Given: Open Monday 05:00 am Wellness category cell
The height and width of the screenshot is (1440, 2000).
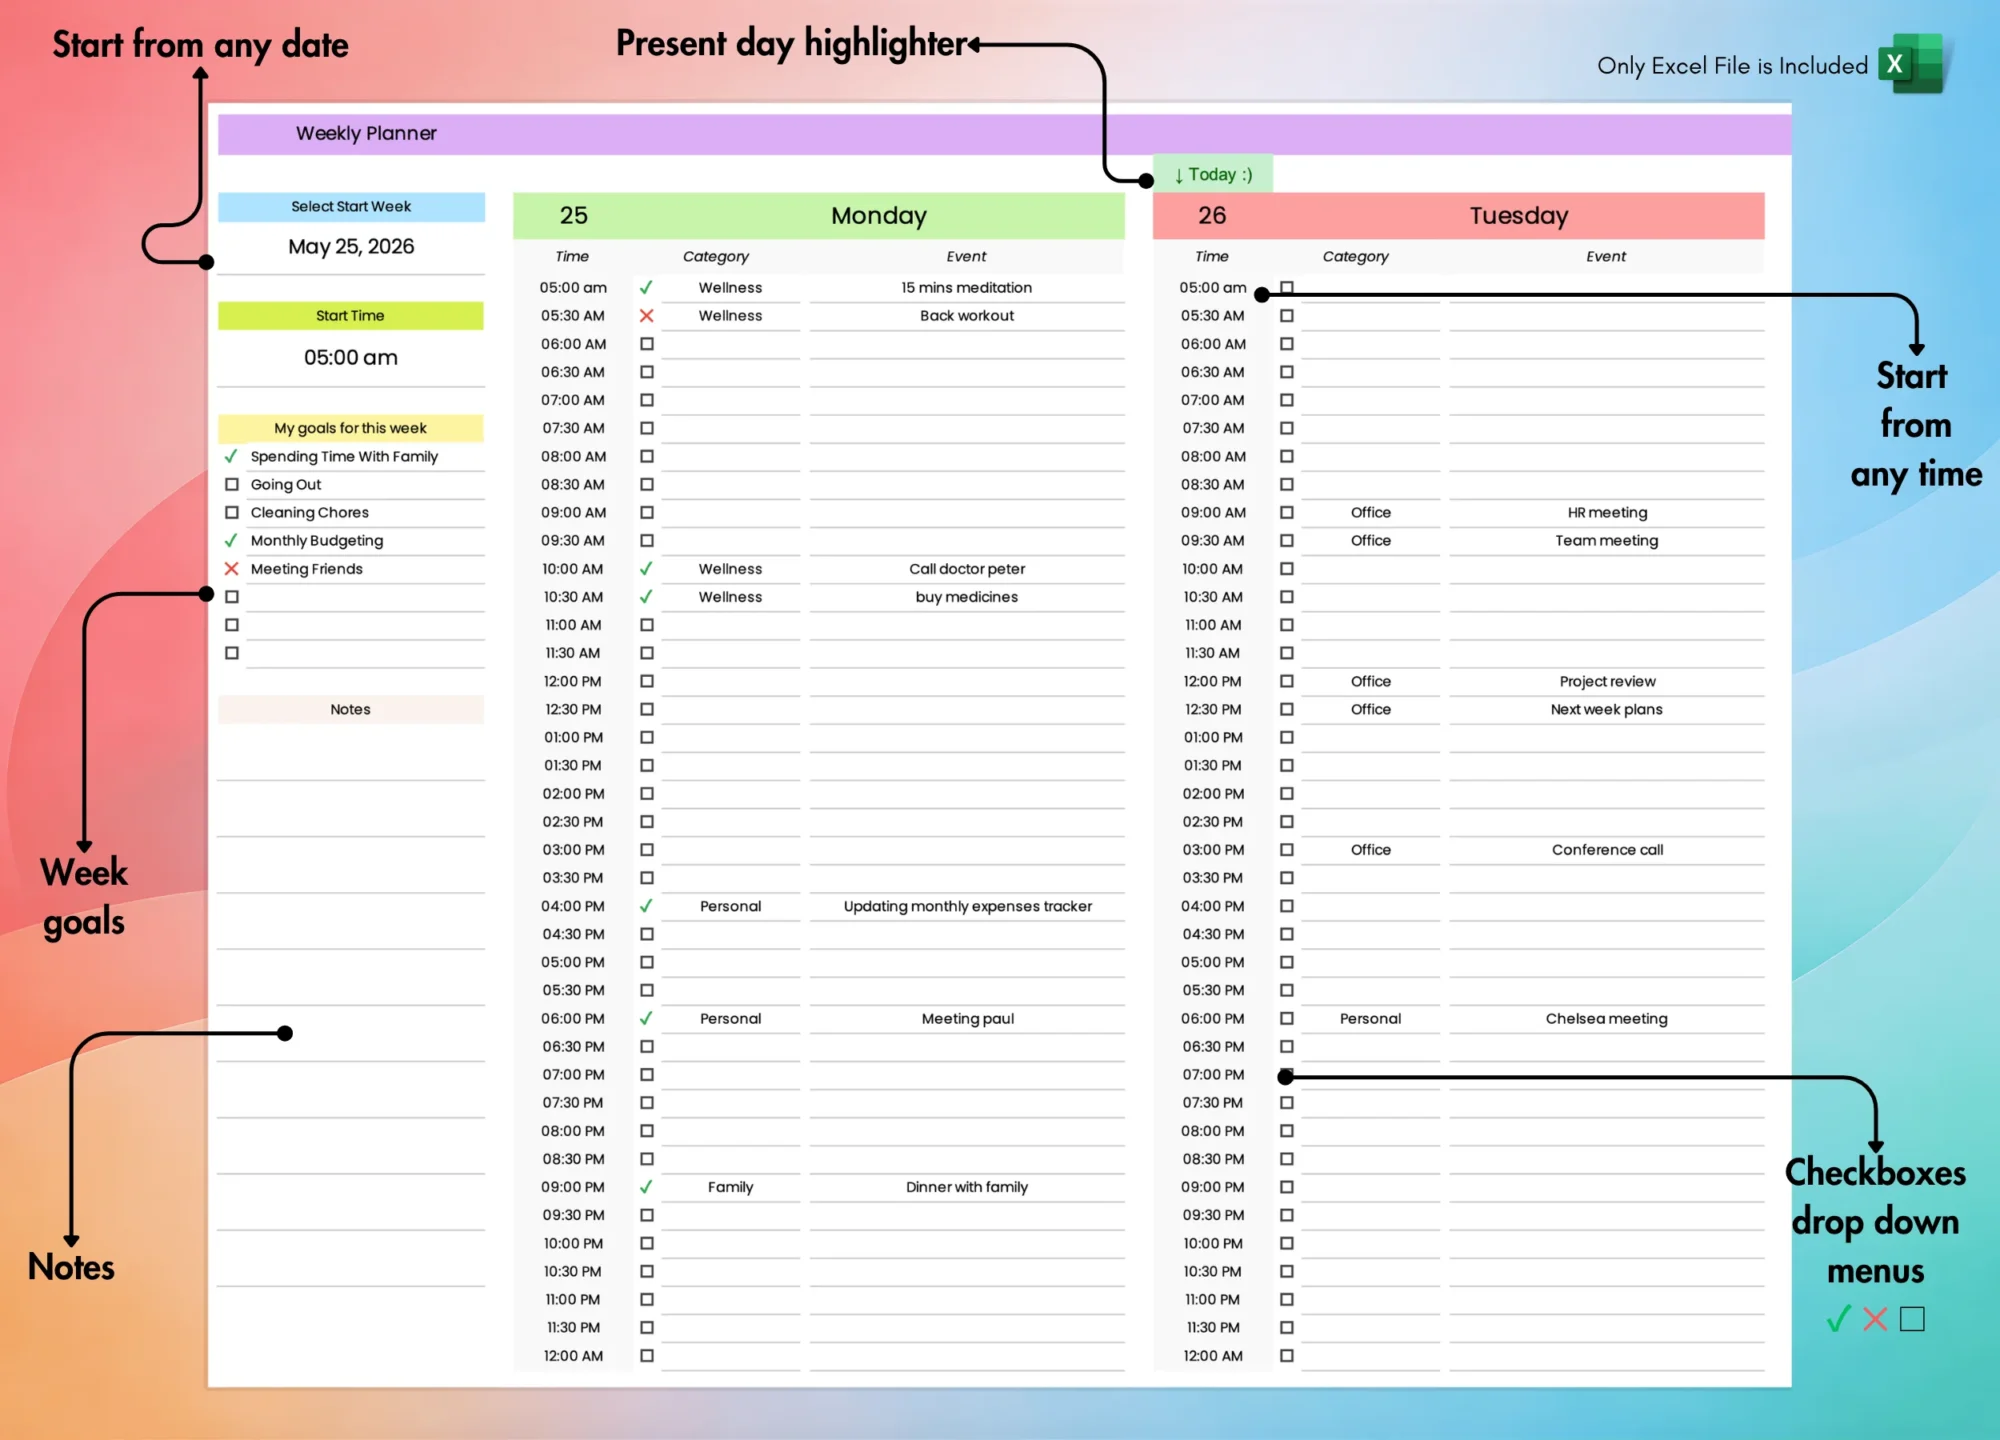Looking at the screenshot, I should tap(730, 288).
